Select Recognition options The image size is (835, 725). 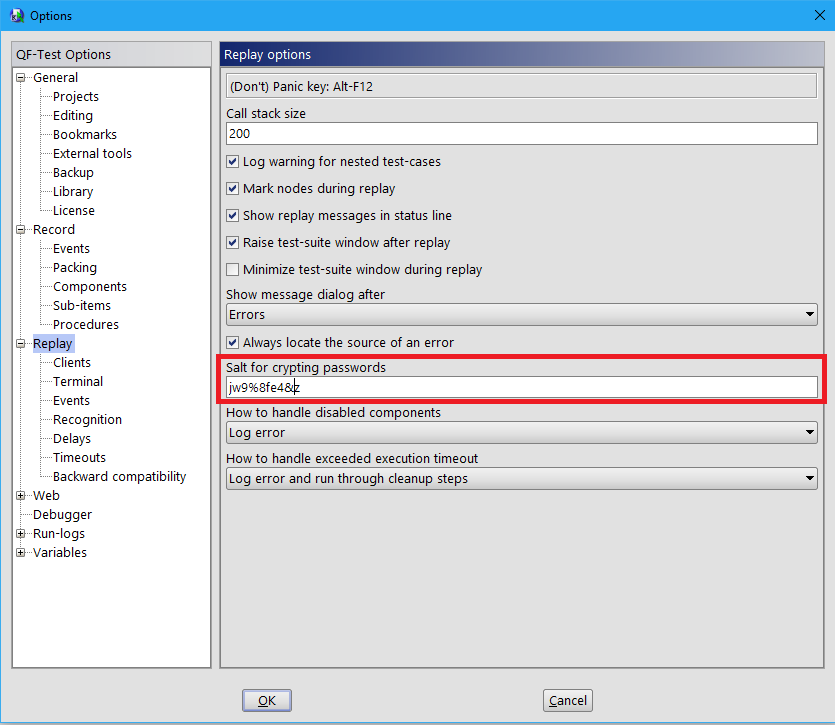pyautogui.click(x=87, y=420)
